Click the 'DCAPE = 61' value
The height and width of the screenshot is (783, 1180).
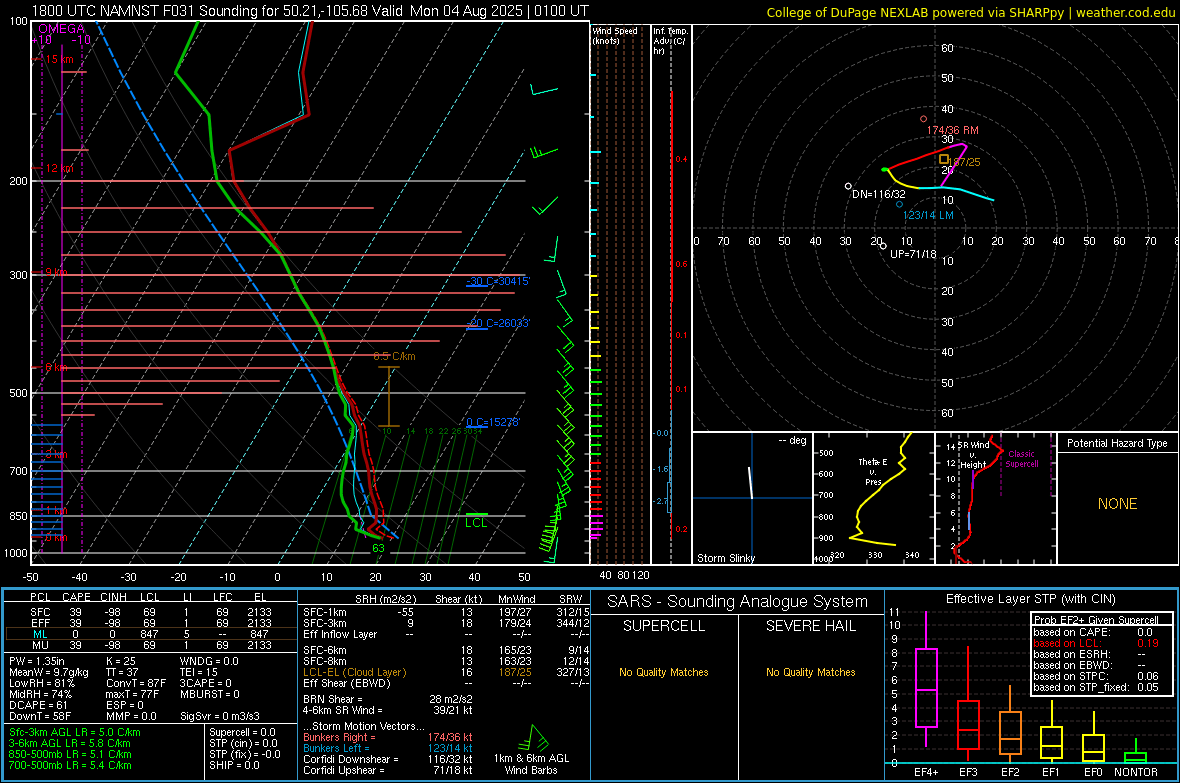38,705
